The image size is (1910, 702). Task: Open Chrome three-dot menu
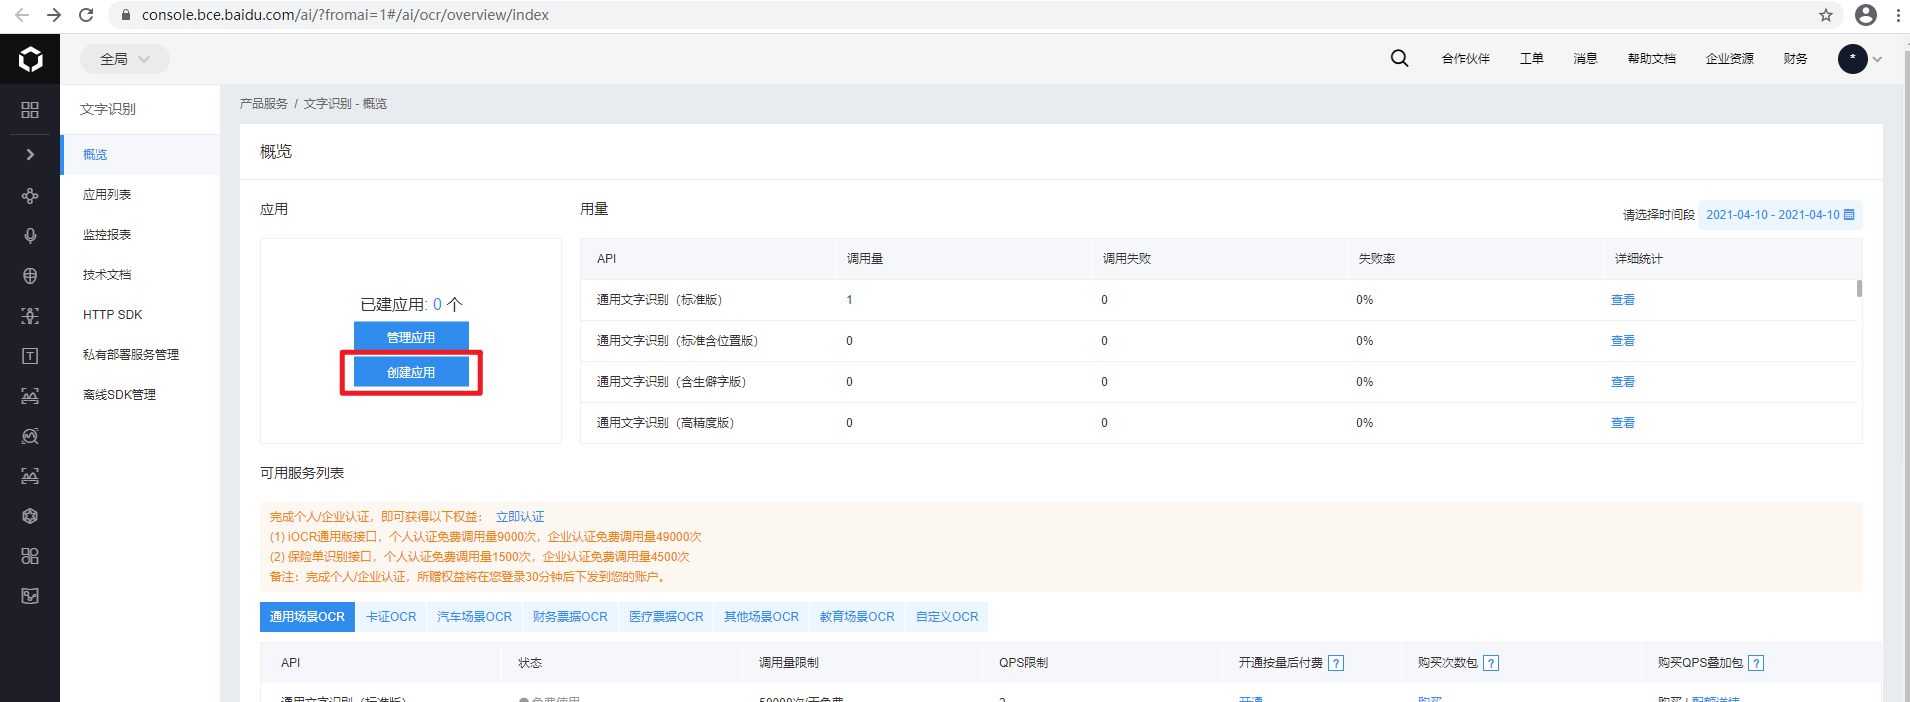[x=1897, y=15]
